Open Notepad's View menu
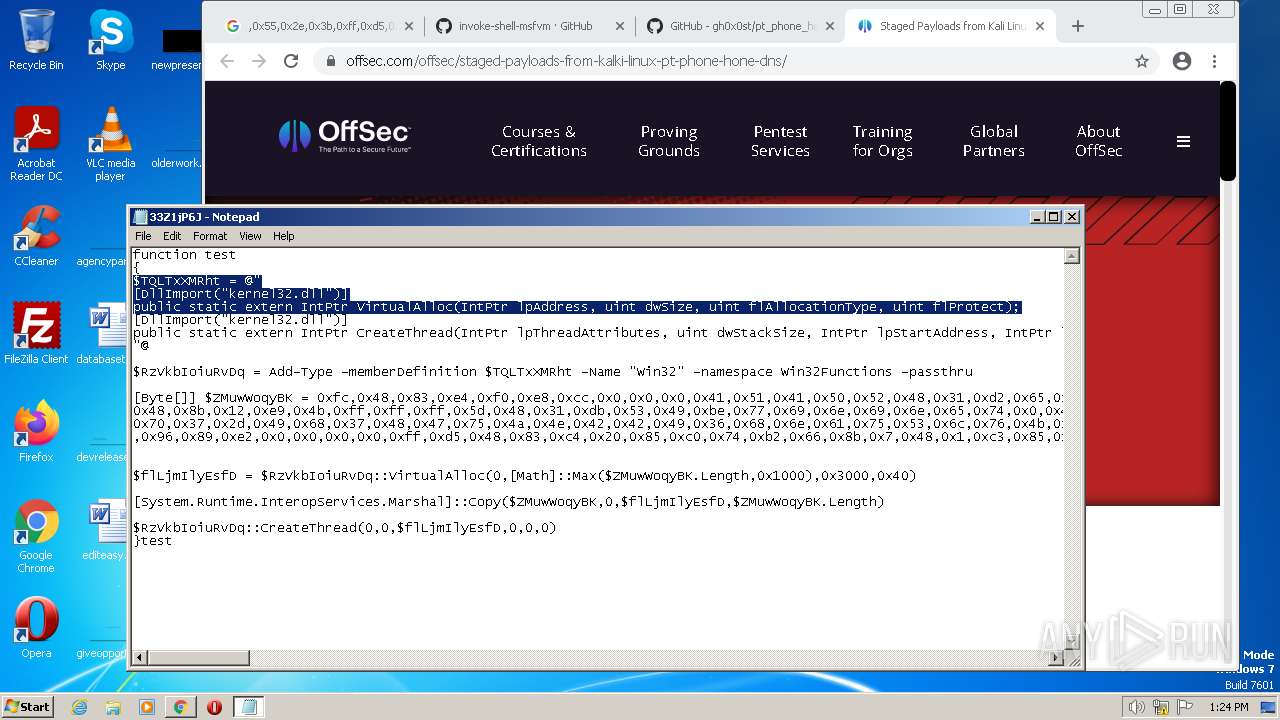Screen dimensions: 1280x720 (x=250, y=236)
